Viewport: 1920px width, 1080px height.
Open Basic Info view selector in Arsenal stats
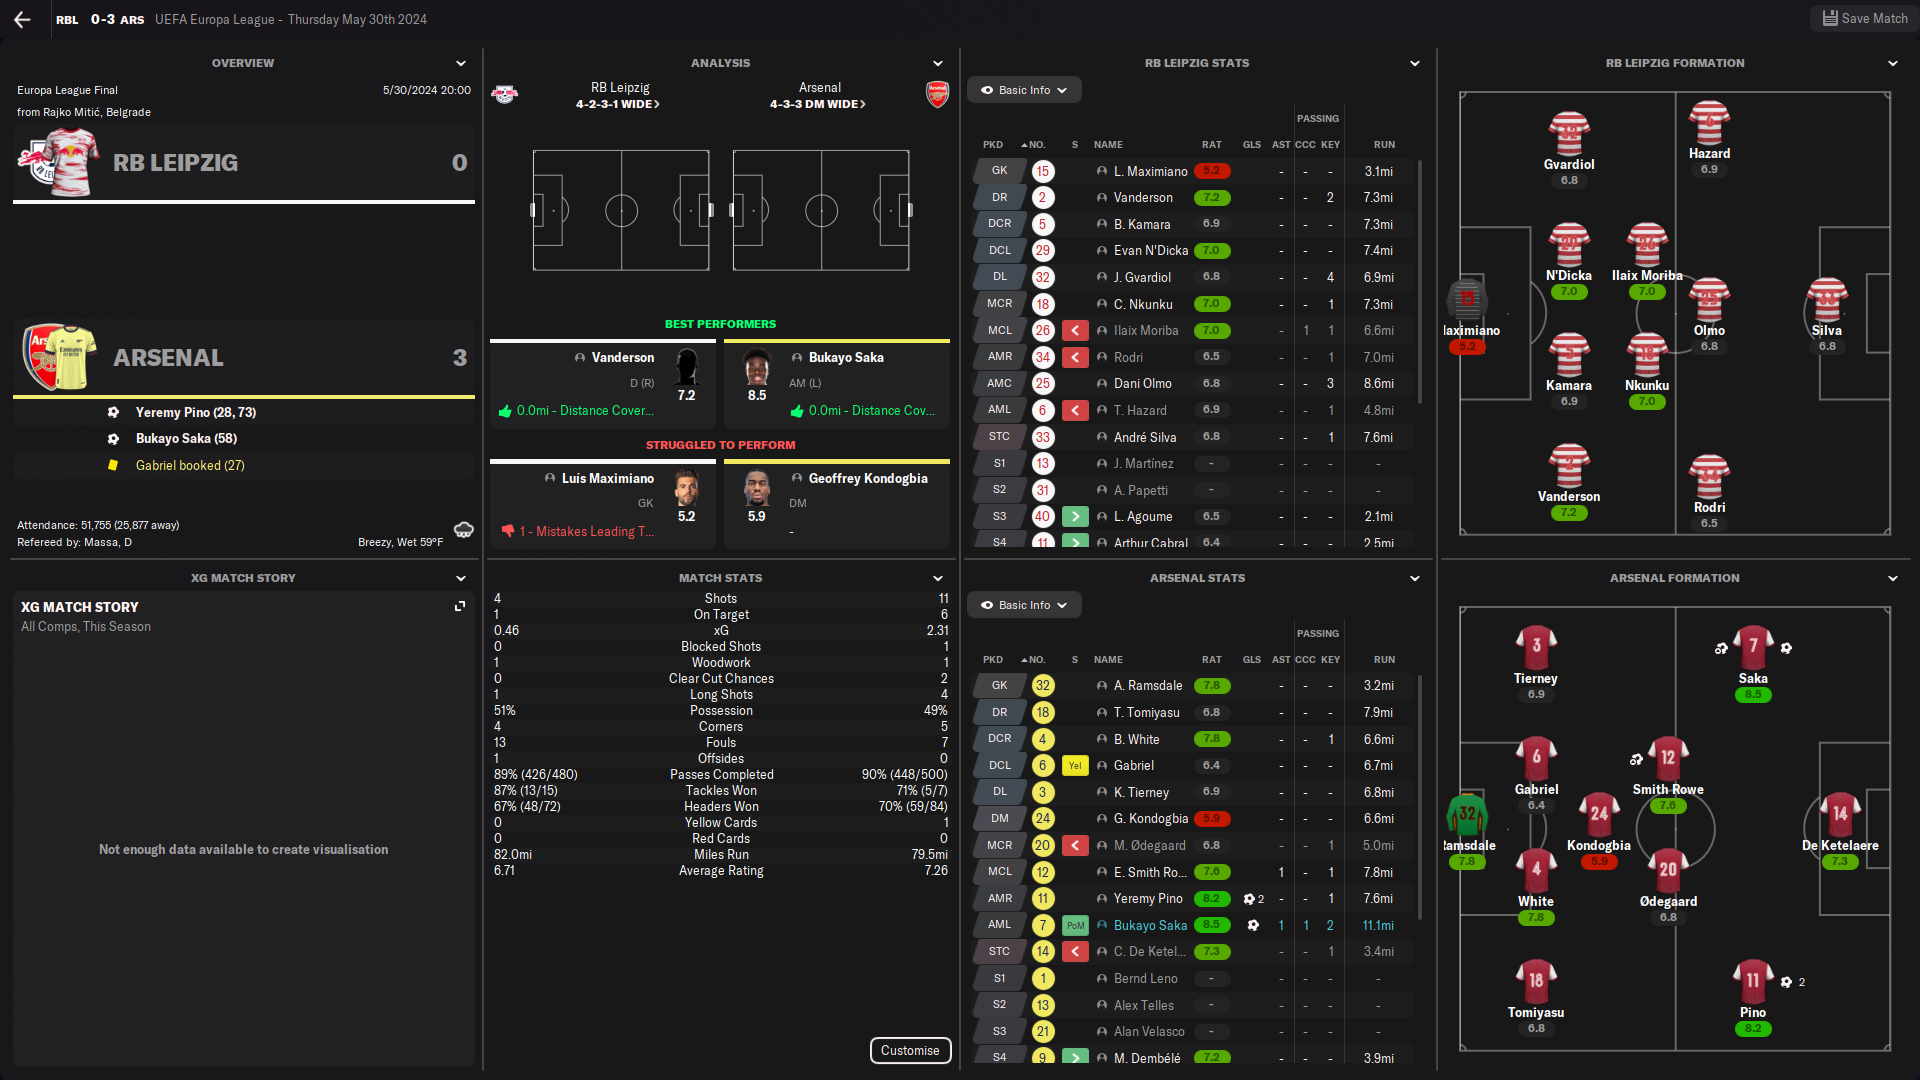[1024, 605]
